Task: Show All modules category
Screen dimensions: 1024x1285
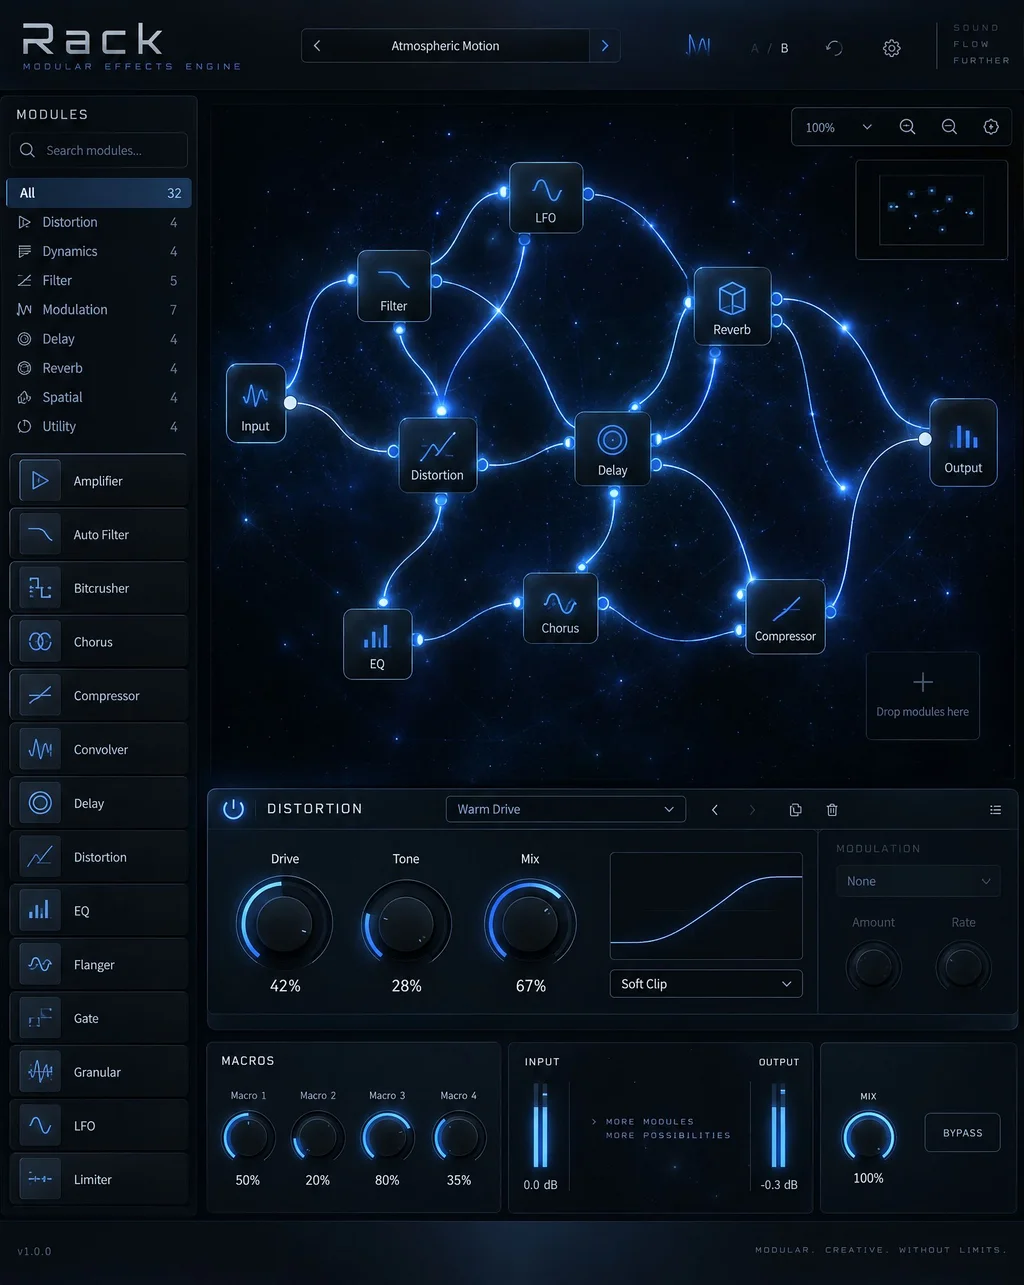Action: [98, 193]
